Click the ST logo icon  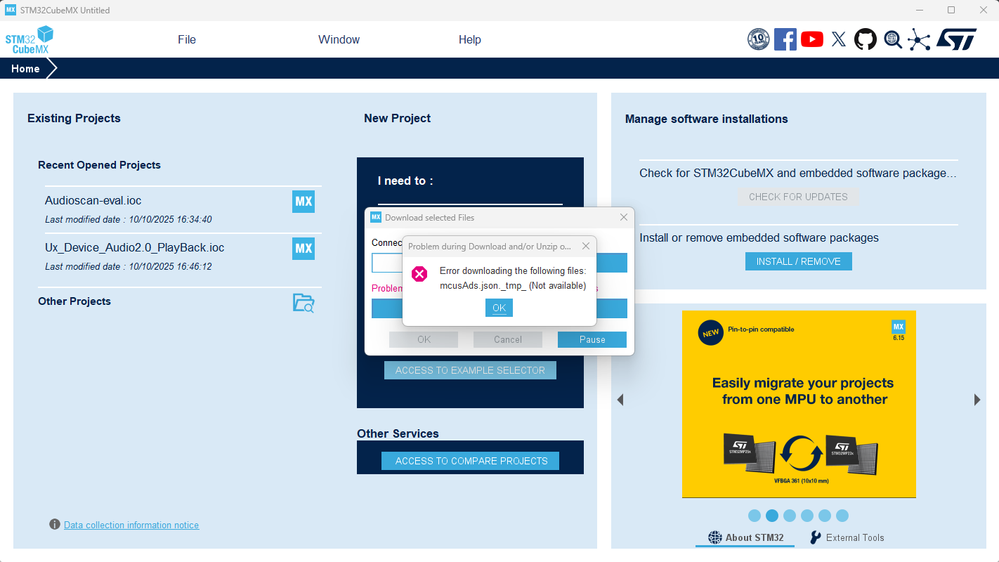pos(956,40)
